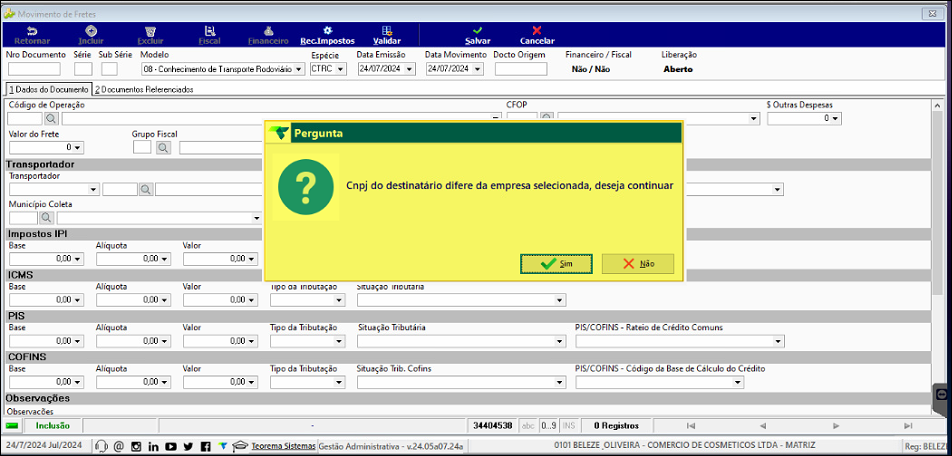Click the green status indicator
This screenshot has height=456, width=952.
[13, 426]
